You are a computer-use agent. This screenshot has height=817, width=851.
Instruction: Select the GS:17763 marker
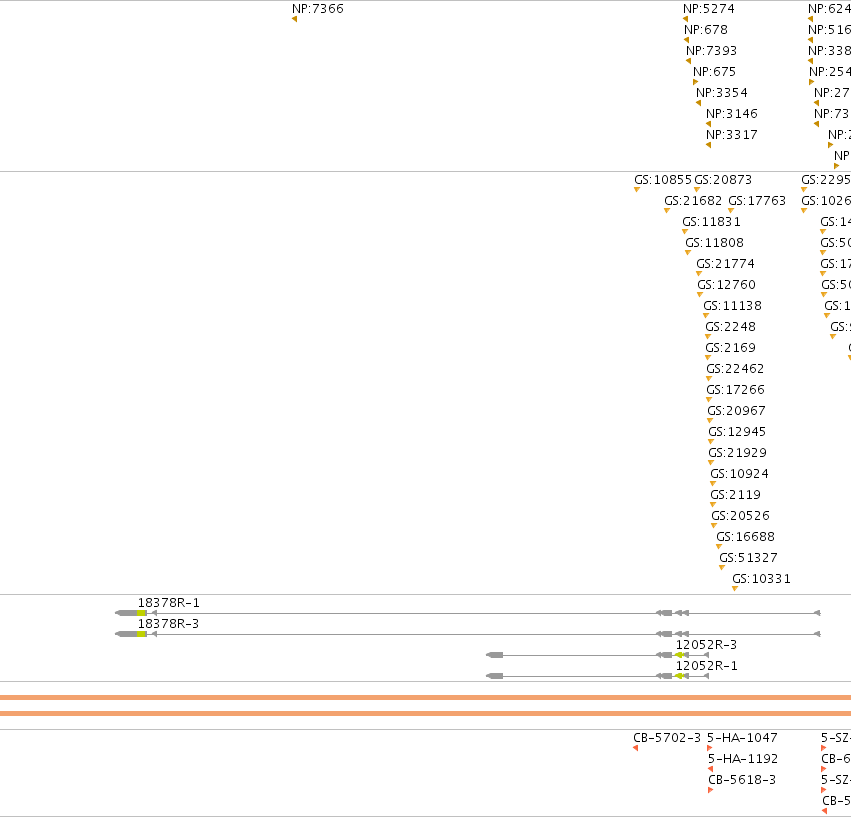point(731,211)
